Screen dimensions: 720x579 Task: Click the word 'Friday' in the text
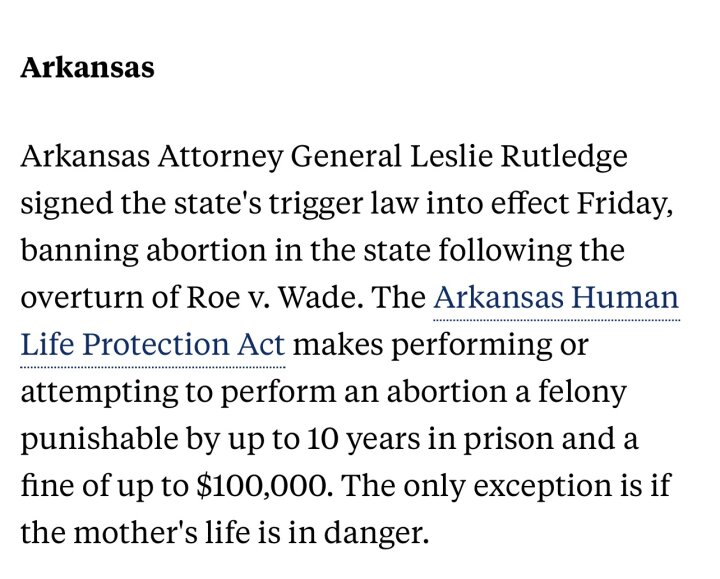pyautogui.click(x=621, y=203)
